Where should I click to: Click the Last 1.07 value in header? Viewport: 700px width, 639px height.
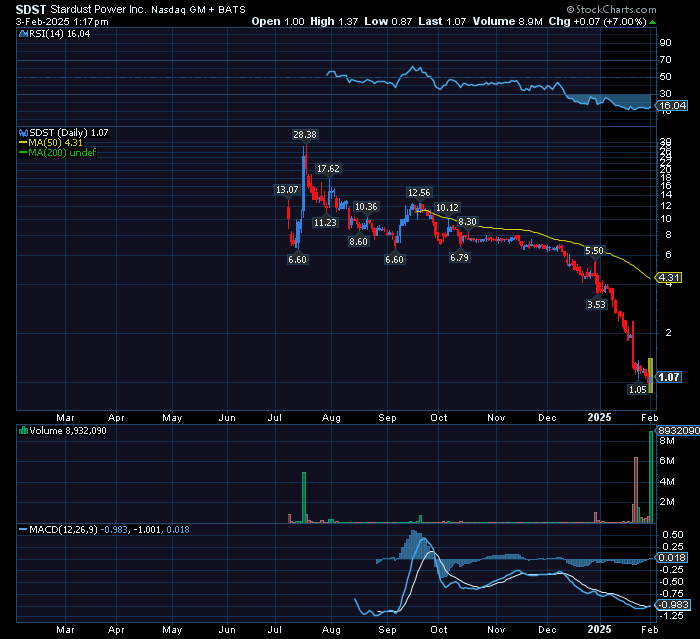[x=442, y=21]
